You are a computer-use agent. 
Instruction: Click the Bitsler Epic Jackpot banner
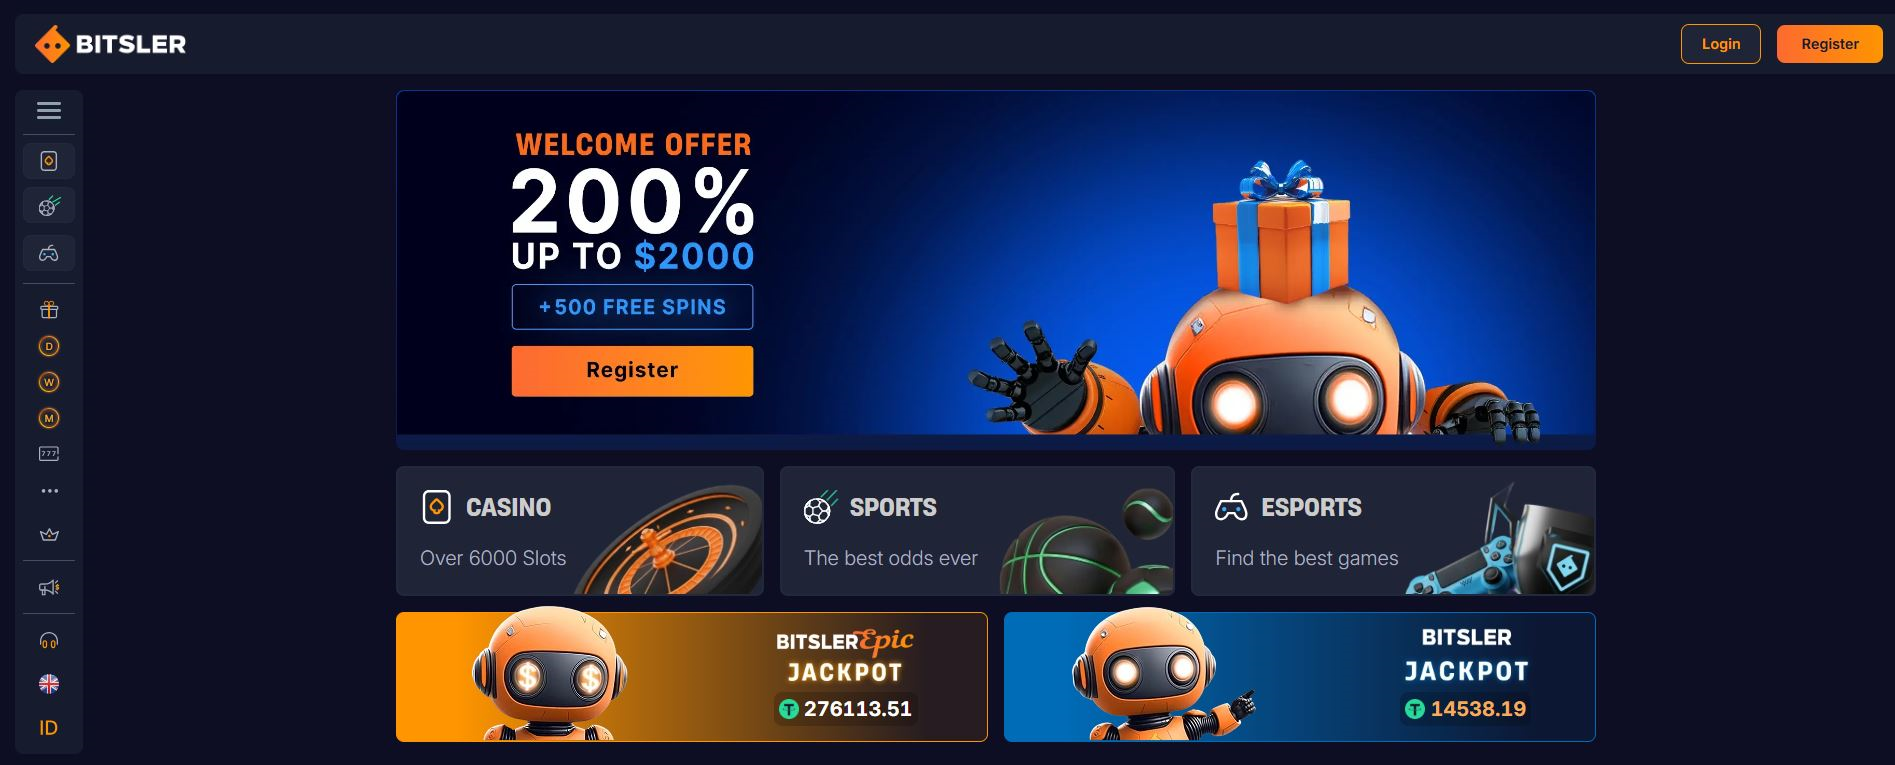tap(692, 677)
